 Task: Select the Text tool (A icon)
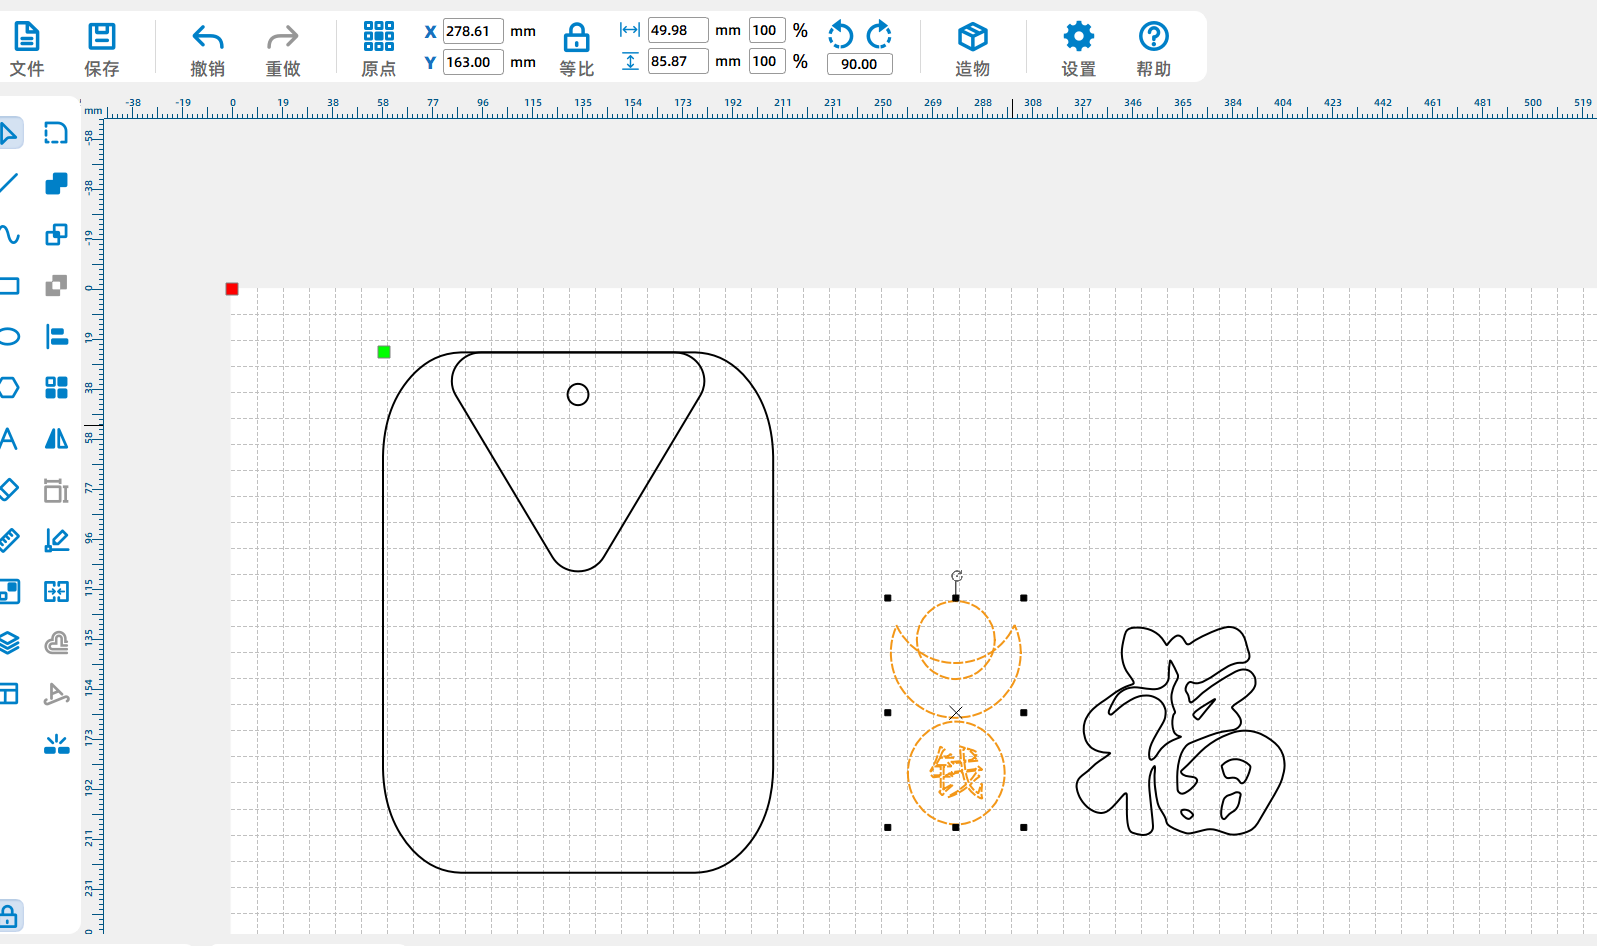[9, 439]
